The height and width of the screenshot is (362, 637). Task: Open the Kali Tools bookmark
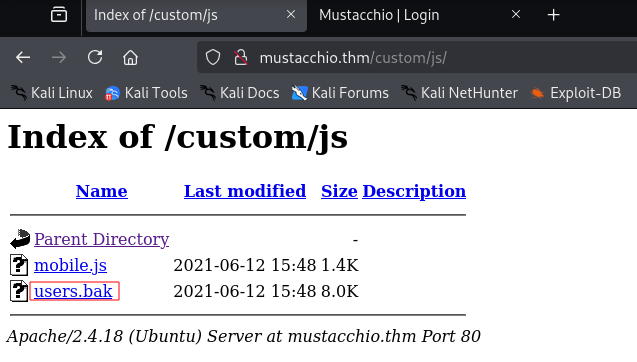[146, 93]
